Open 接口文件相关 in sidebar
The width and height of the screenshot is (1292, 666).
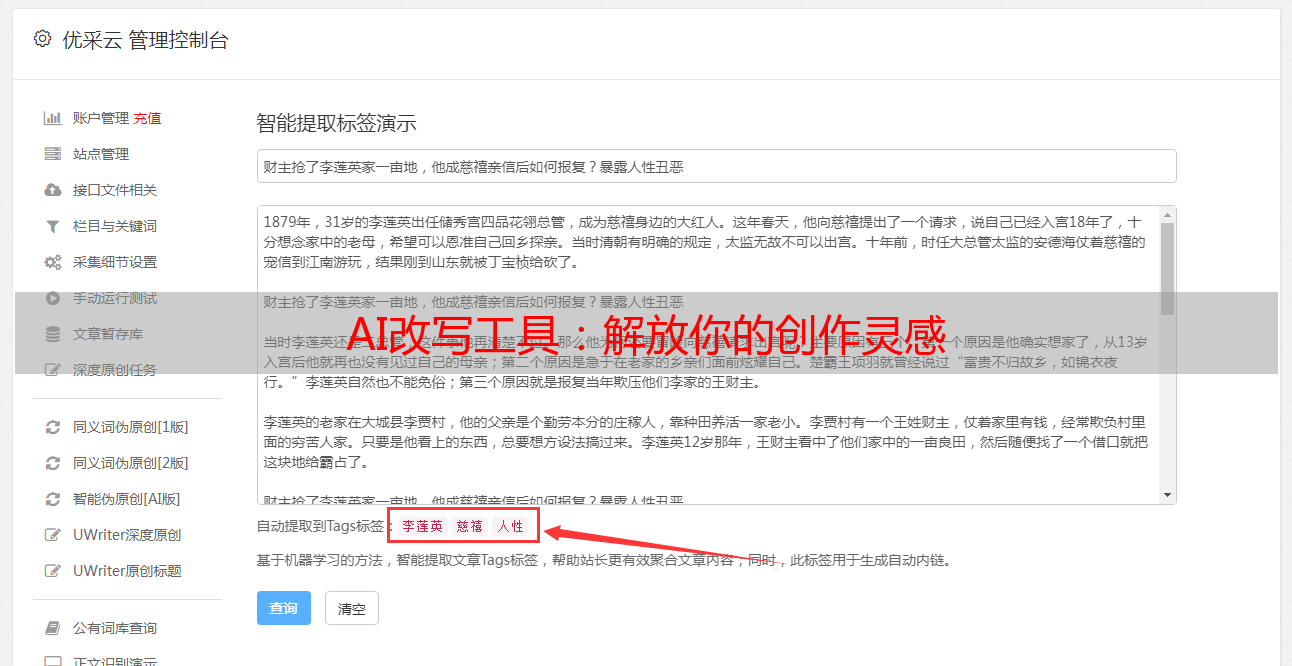[115, 190]
